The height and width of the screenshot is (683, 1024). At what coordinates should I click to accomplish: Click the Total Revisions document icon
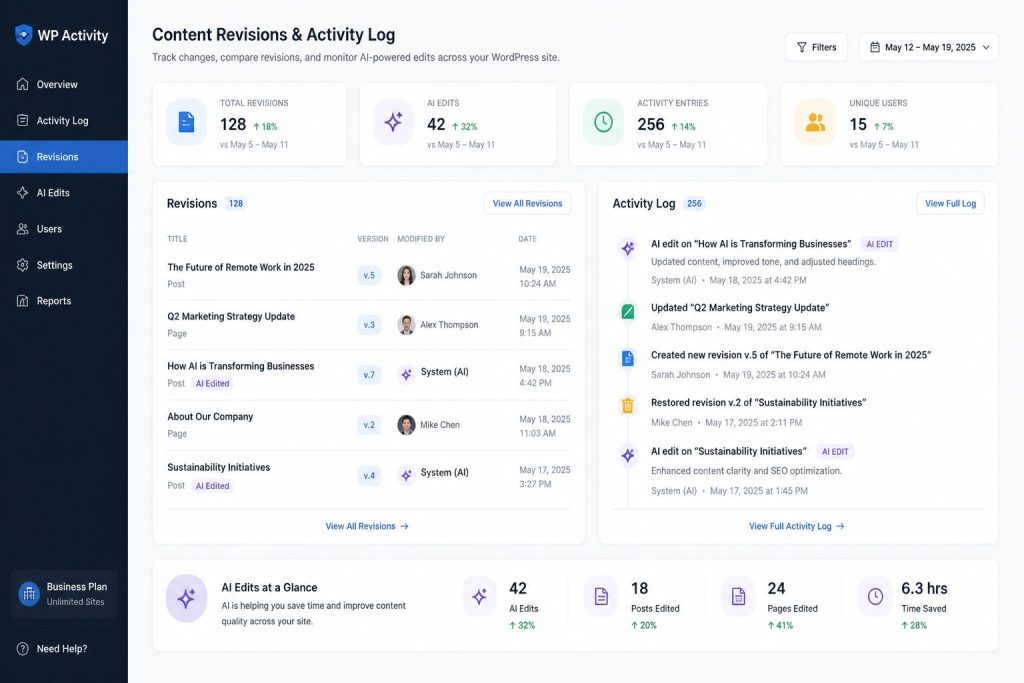[x=186, y=122]
